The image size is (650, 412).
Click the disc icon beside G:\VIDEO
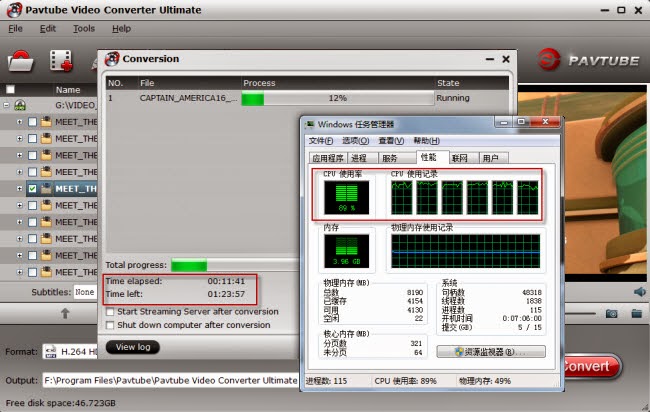(20, 105)
